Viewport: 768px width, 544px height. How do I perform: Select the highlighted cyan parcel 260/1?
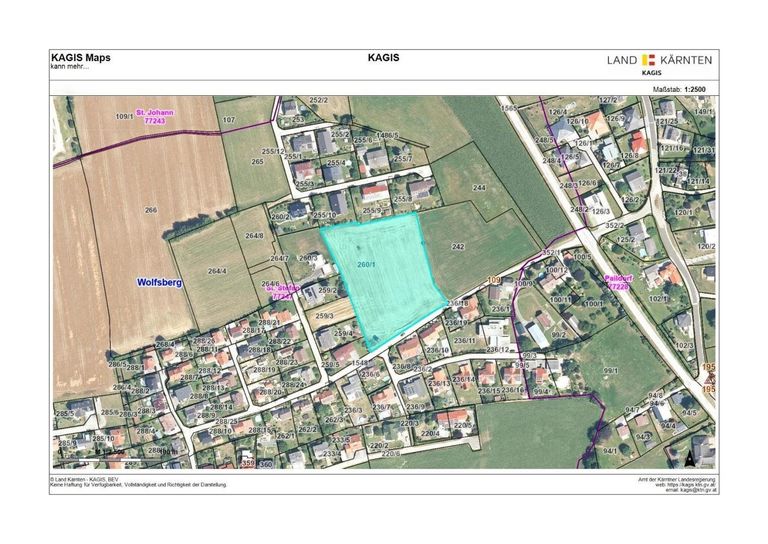383,275
